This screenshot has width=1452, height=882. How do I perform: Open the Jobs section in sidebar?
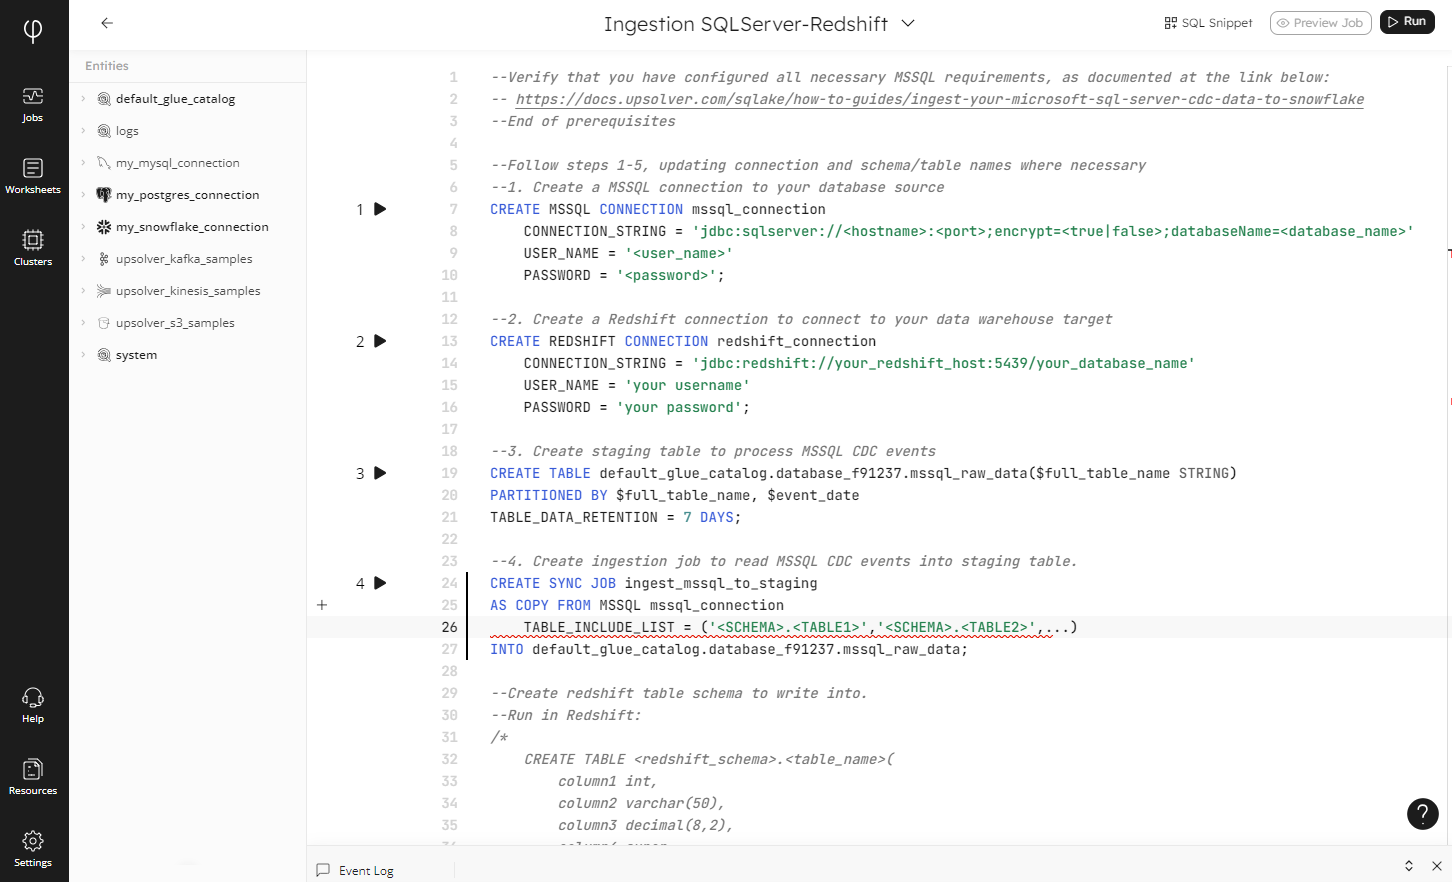pyautogui.click(x=33, y=104)
